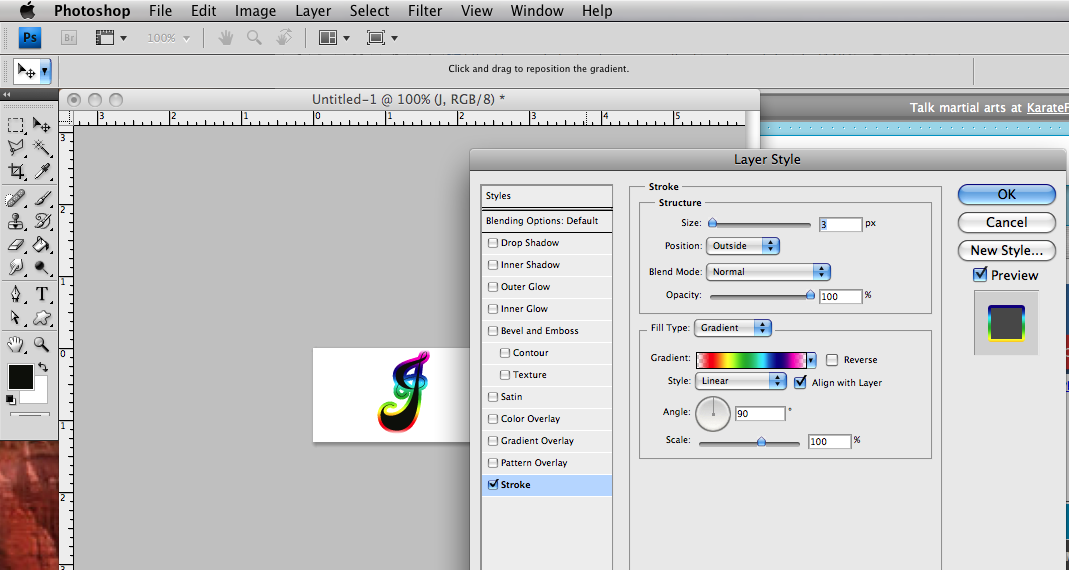1069x570 pixels.
Task: Expand the Fill Type dropdown
Action: click(734, 328)
